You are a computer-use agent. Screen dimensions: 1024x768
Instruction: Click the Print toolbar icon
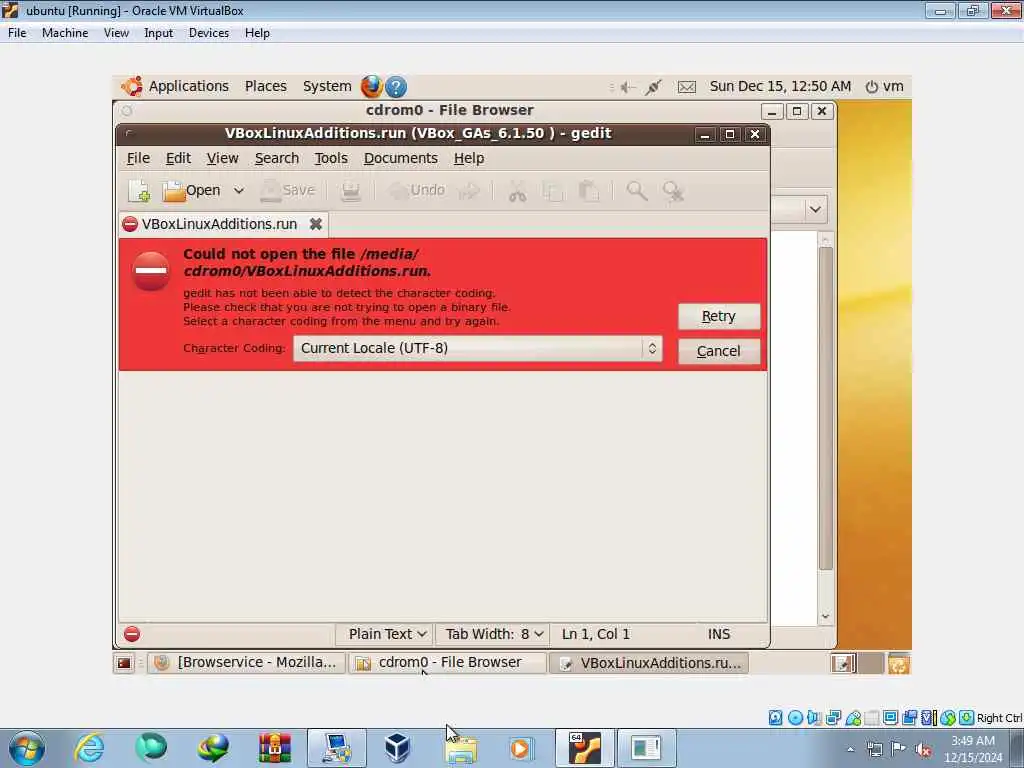[x=351, y=191]
